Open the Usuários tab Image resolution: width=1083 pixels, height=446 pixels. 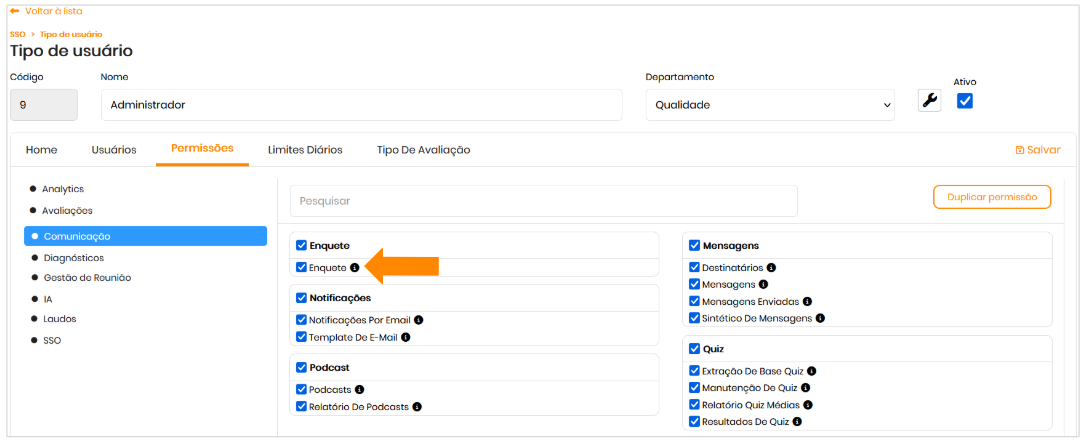click(114, 150)
